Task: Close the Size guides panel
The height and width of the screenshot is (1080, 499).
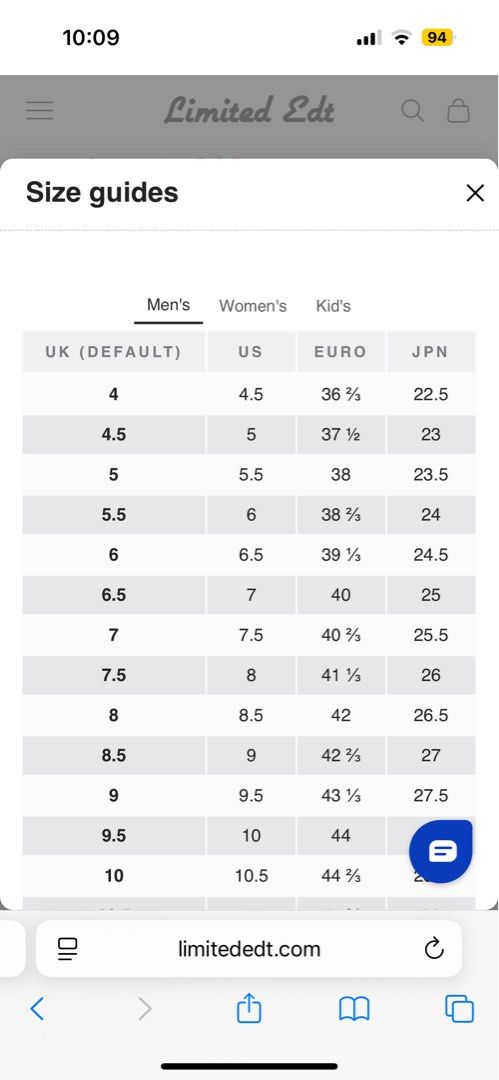Action: click(475, 193)
